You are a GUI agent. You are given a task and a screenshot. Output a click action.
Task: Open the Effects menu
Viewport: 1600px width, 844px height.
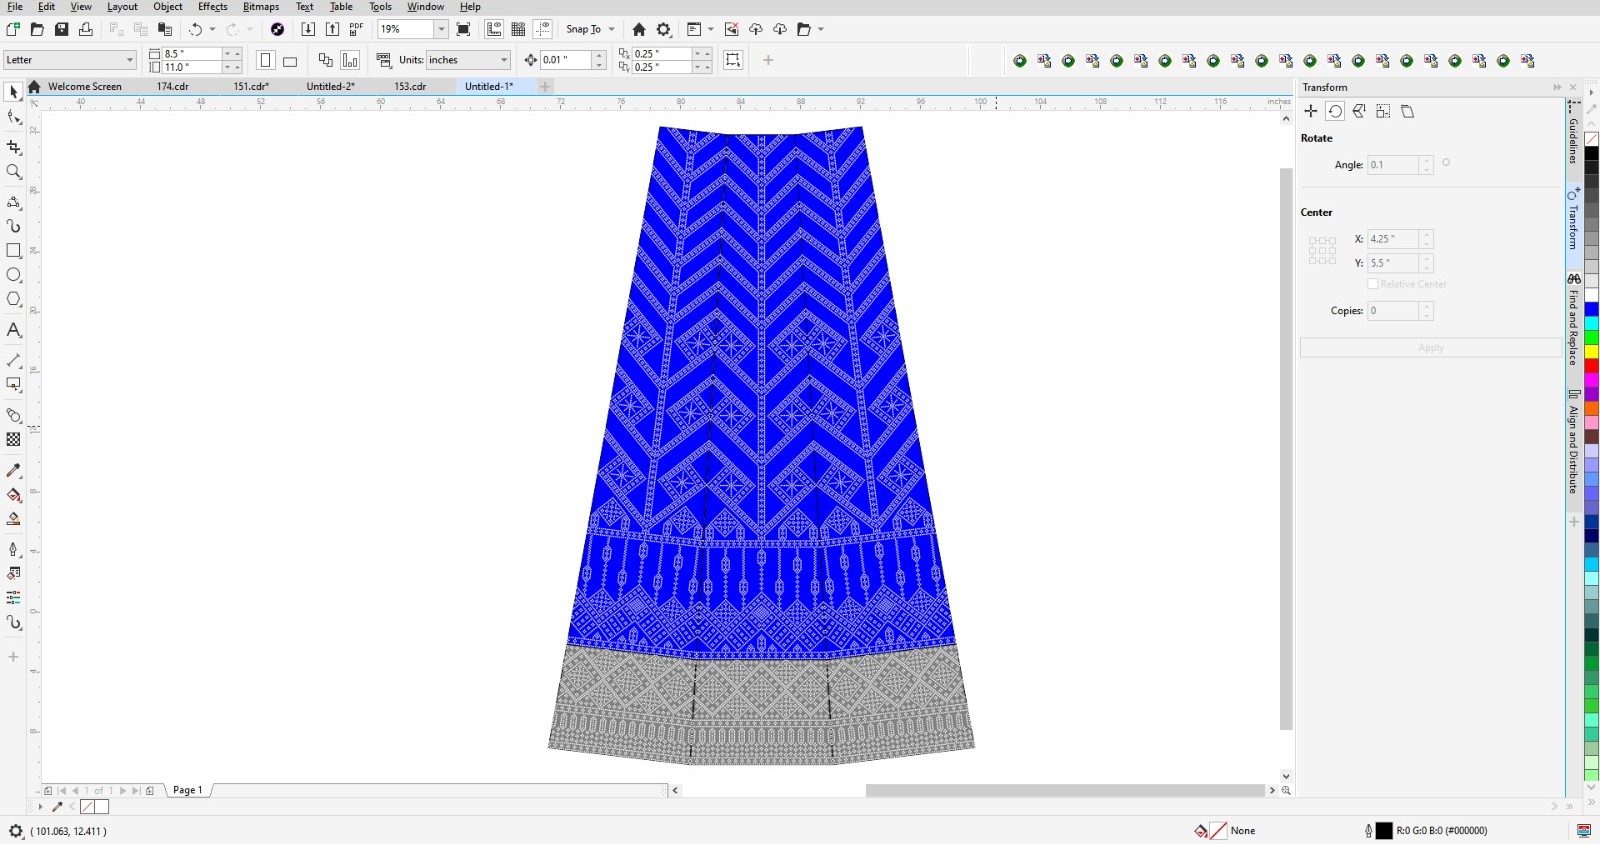pyautogui.click(x=213, y=7)
